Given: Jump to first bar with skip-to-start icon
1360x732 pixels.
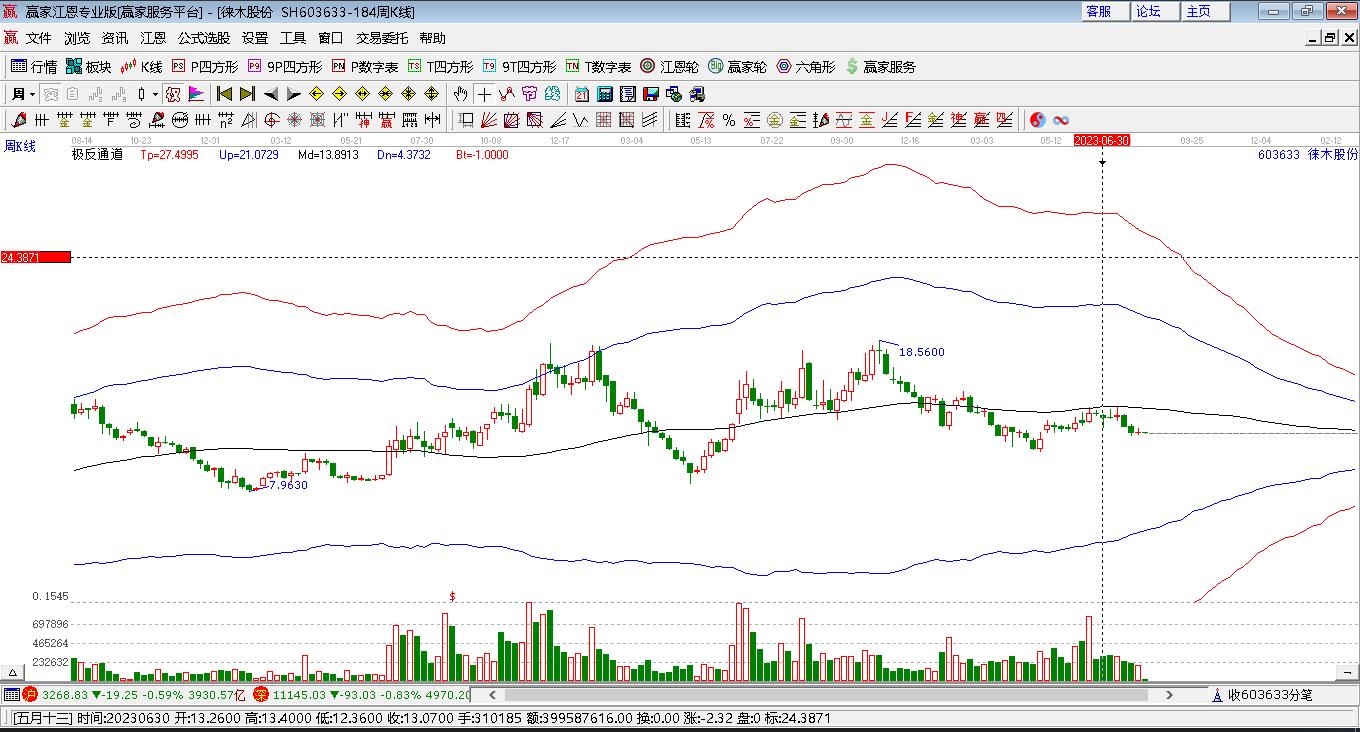Looking at the screenshot, I should click(x=224, y=94).
